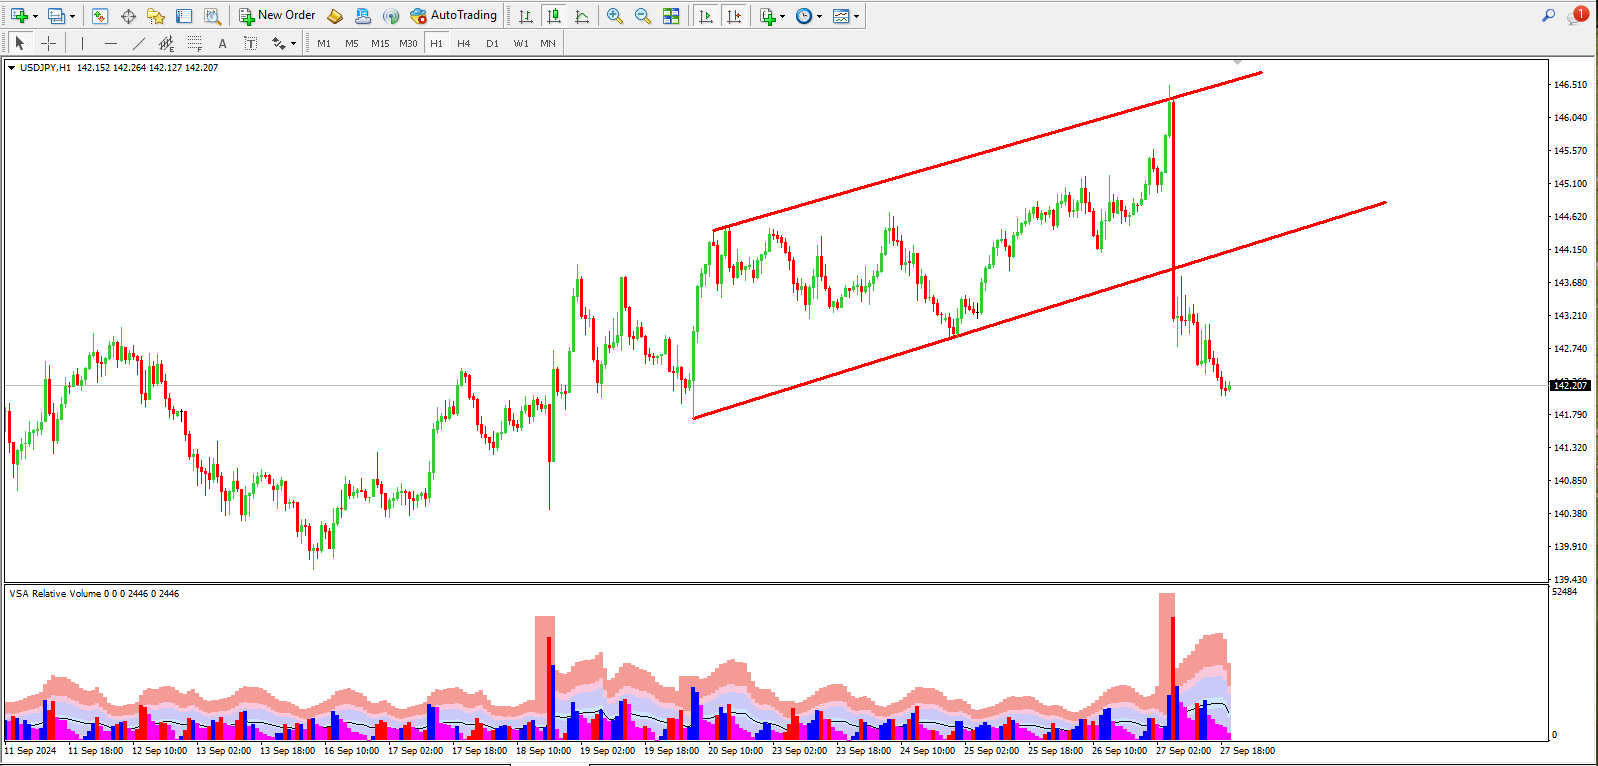Switch to W1 weekly timeframe

521,43
